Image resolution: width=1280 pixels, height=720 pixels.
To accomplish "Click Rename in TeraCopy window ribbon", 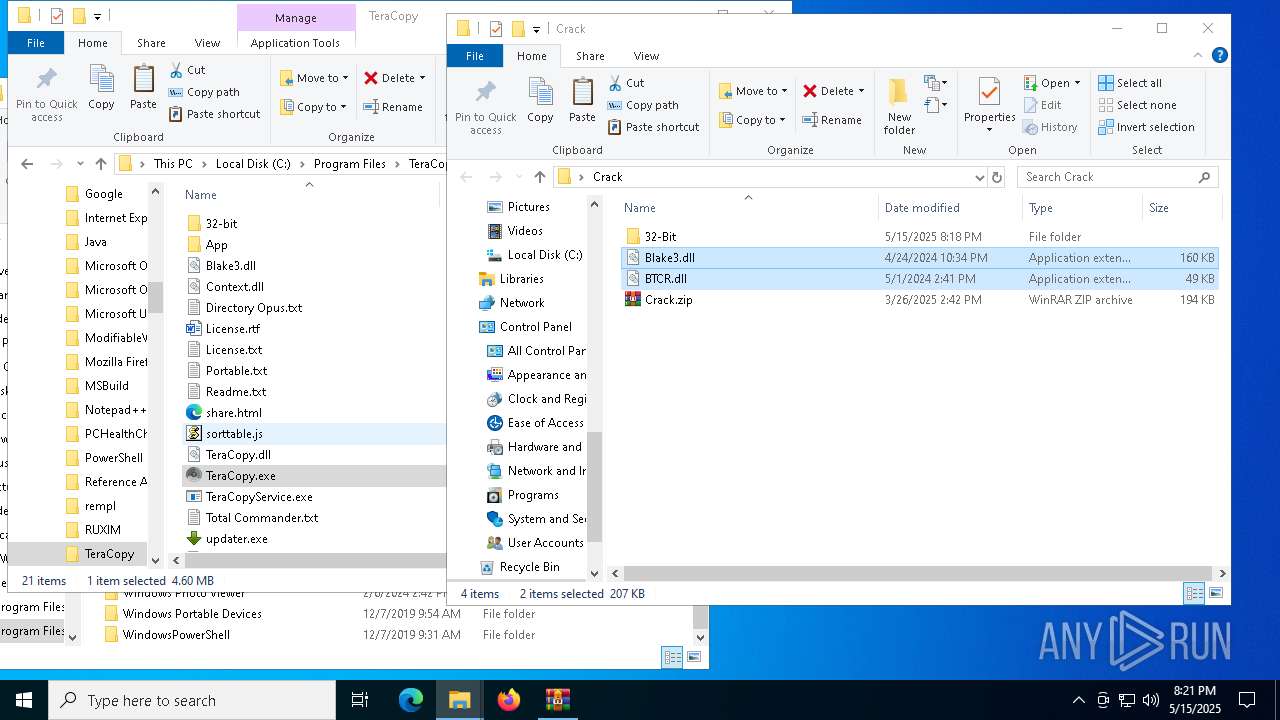I will [392, 107].
